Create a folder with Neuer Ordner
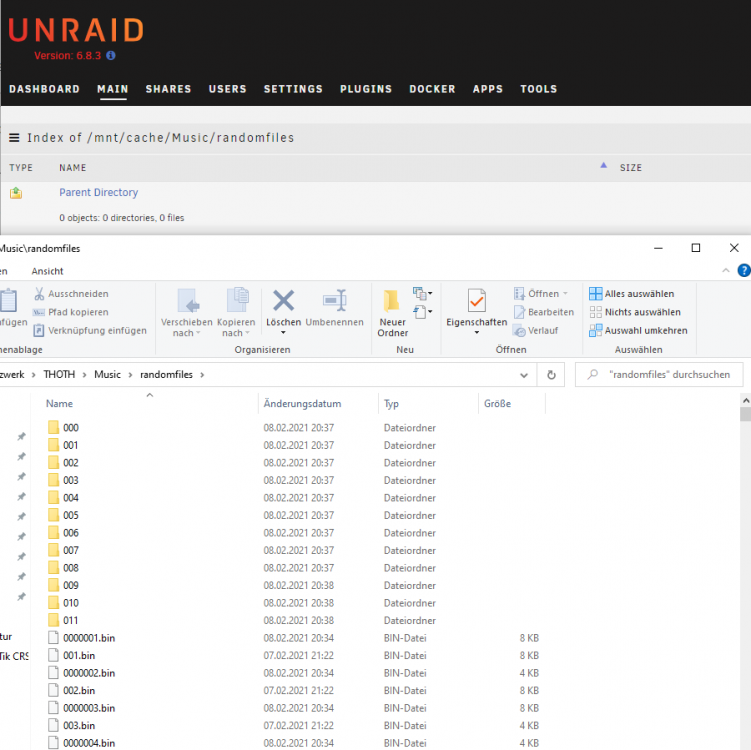 (x=392, y=313)
